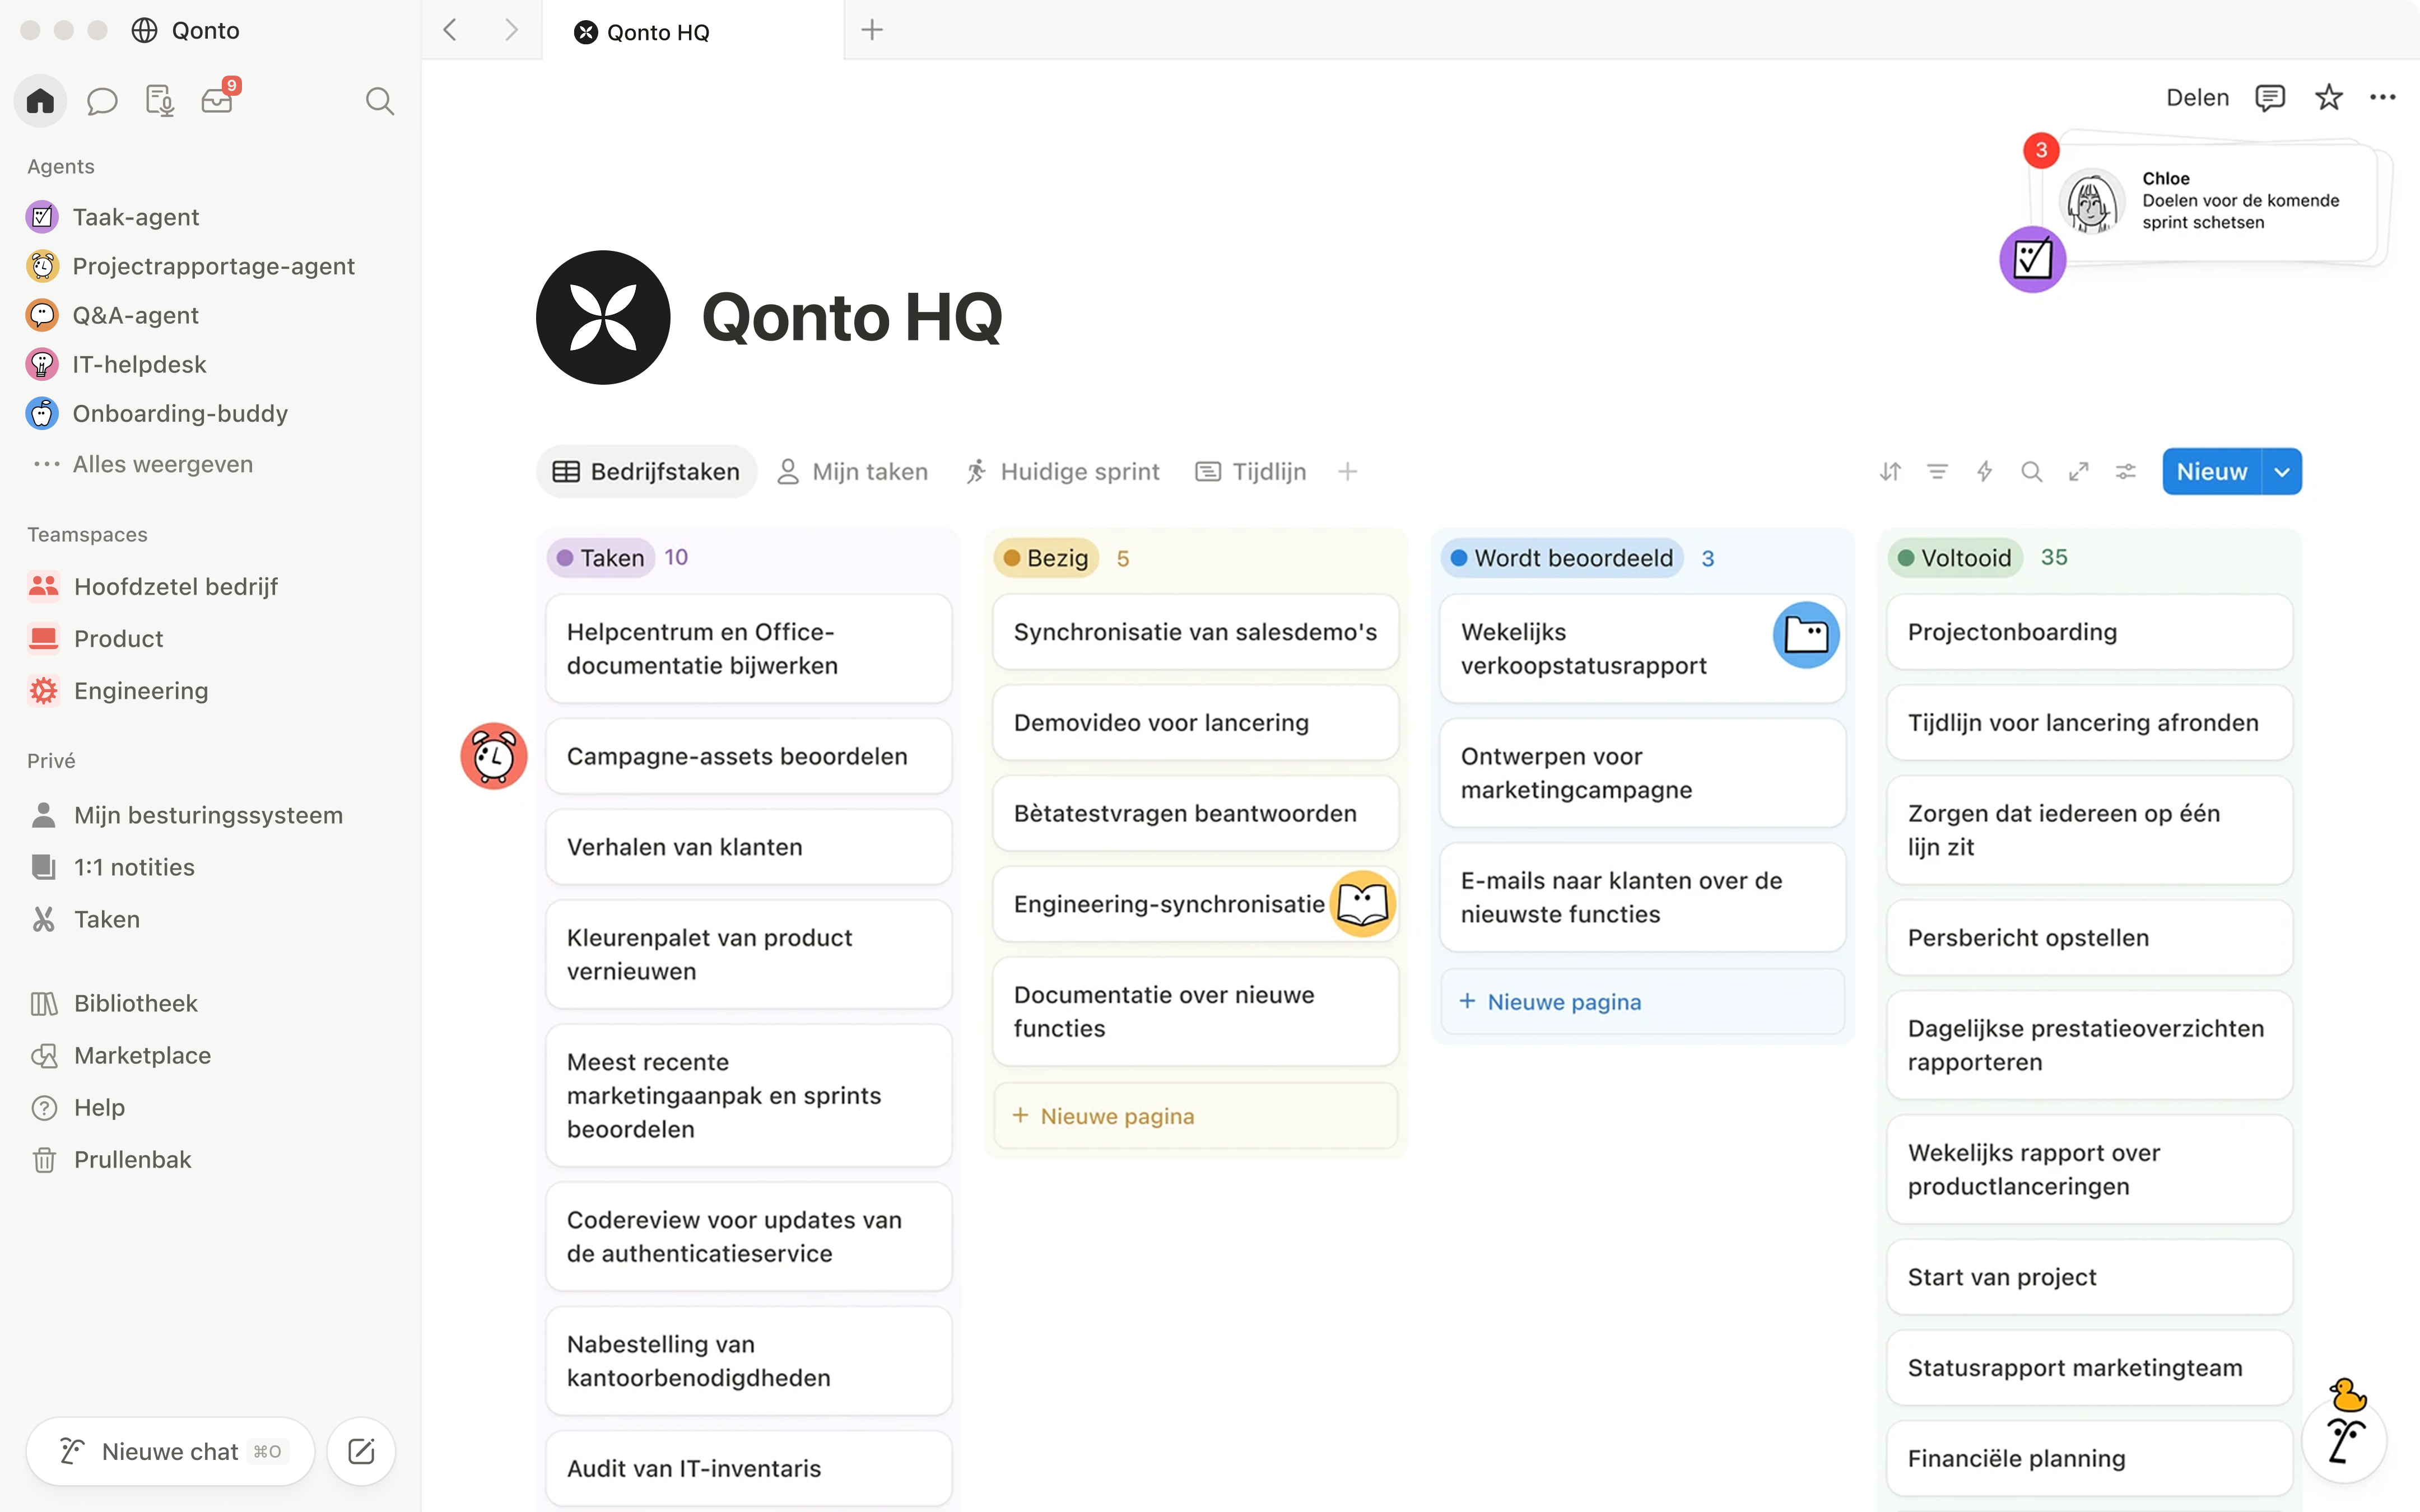This screenshot has width=2420, height=1512.
Task: Switch to the Tijdlijn view tab
Action: click(1251, 471)
